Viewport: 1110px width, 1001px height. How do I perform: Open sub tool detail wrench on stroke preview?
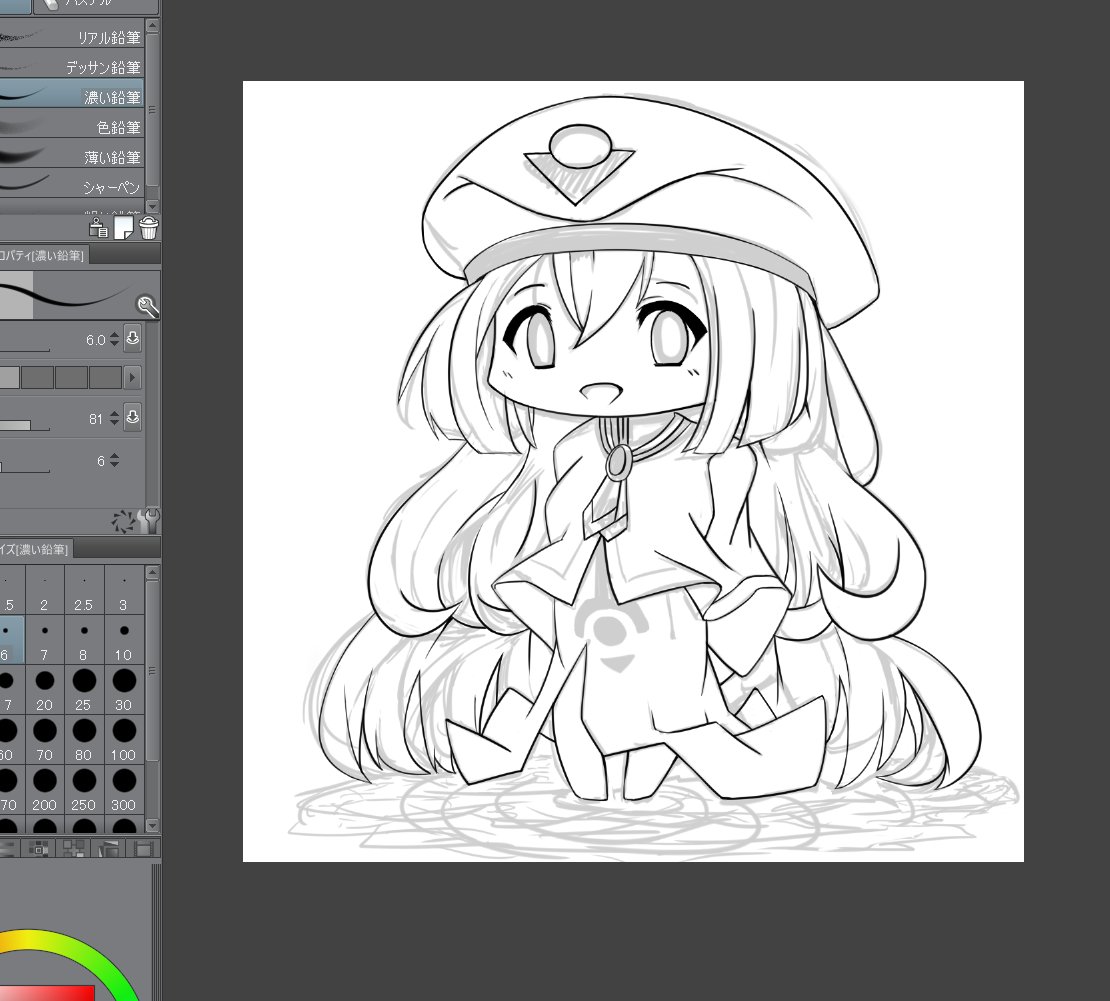click(x=147, y=307)
